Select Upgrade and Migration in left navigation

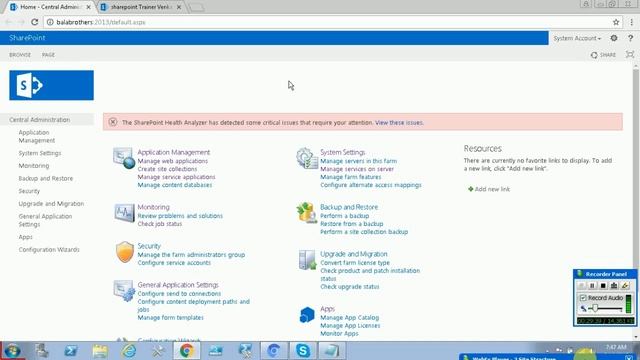[51, 204]
